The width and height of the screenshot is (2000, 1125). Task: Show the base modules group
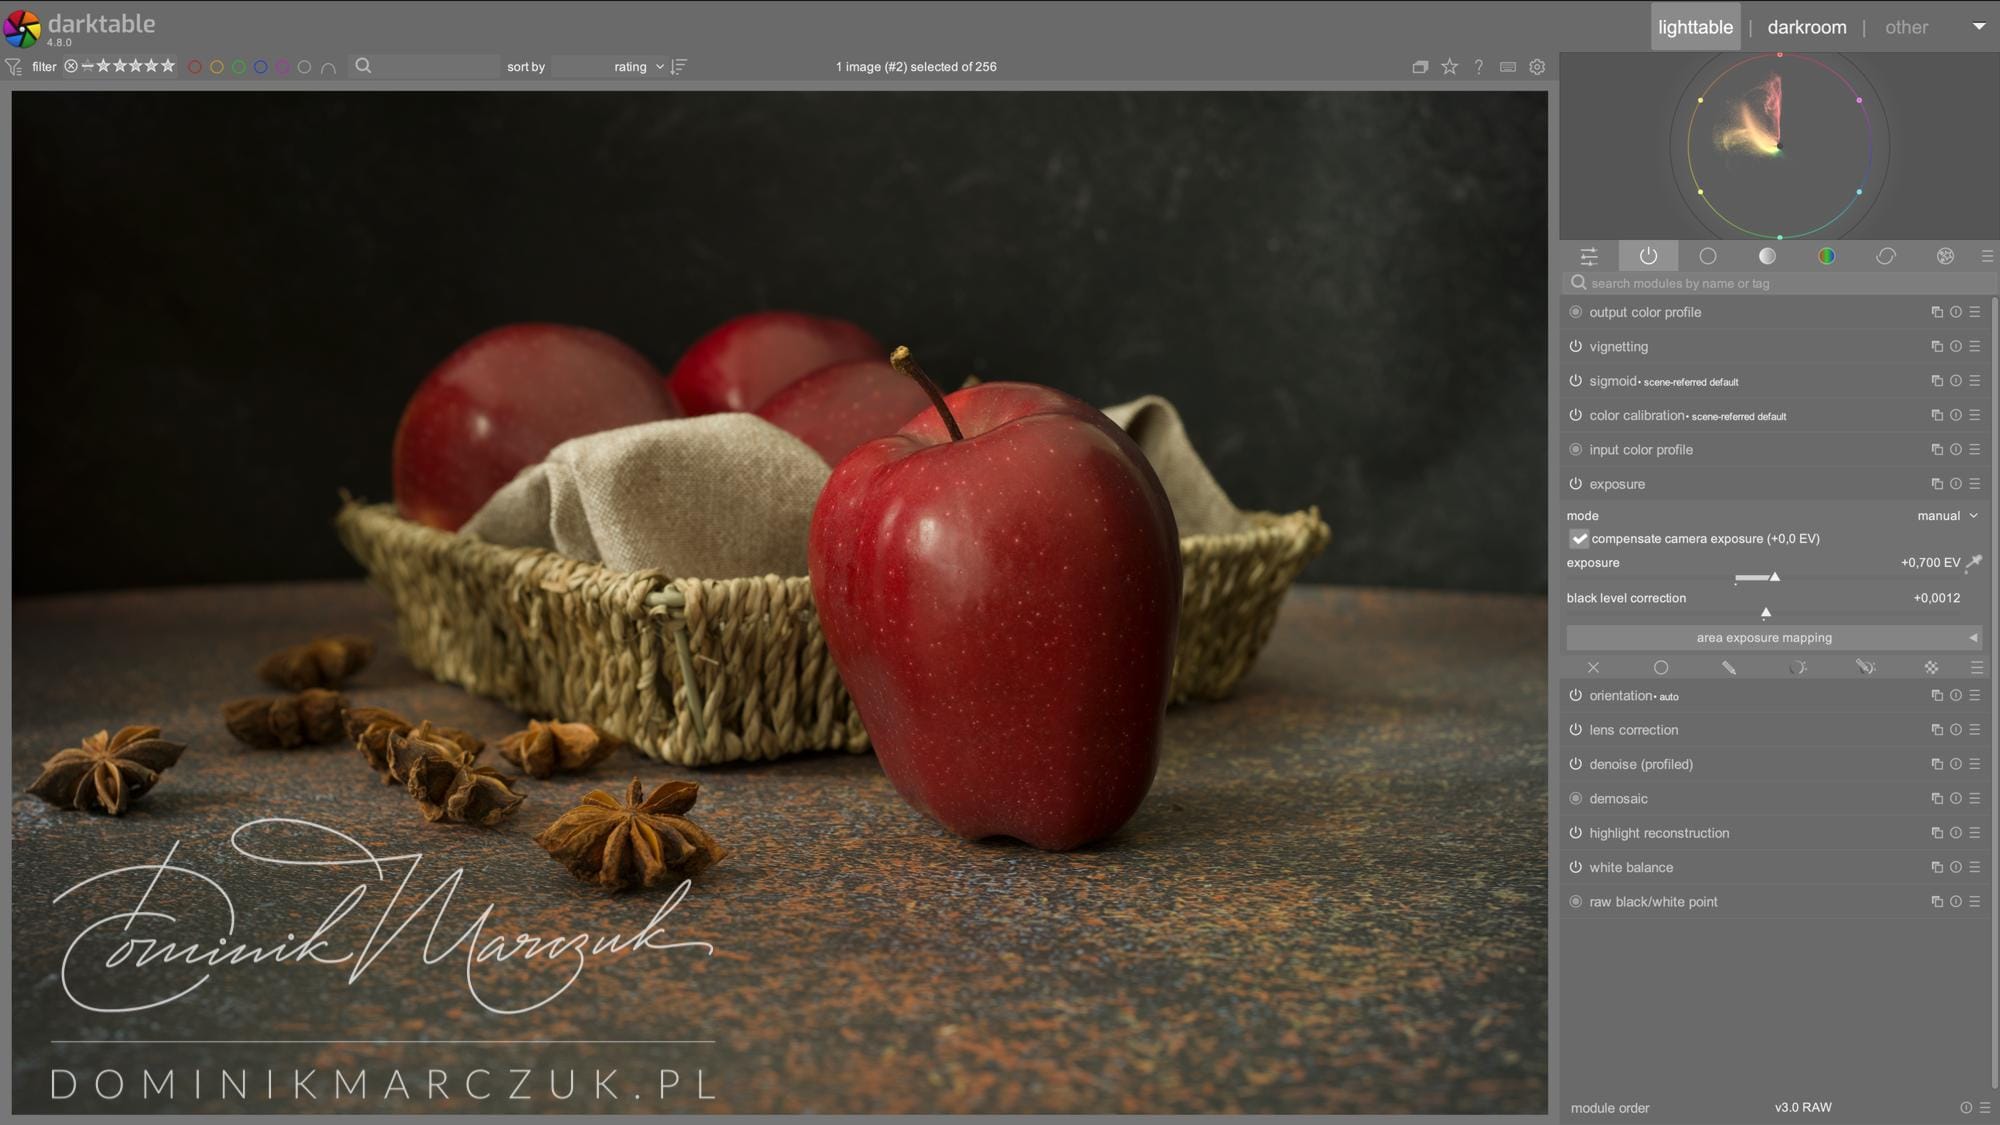point(1708,256)
